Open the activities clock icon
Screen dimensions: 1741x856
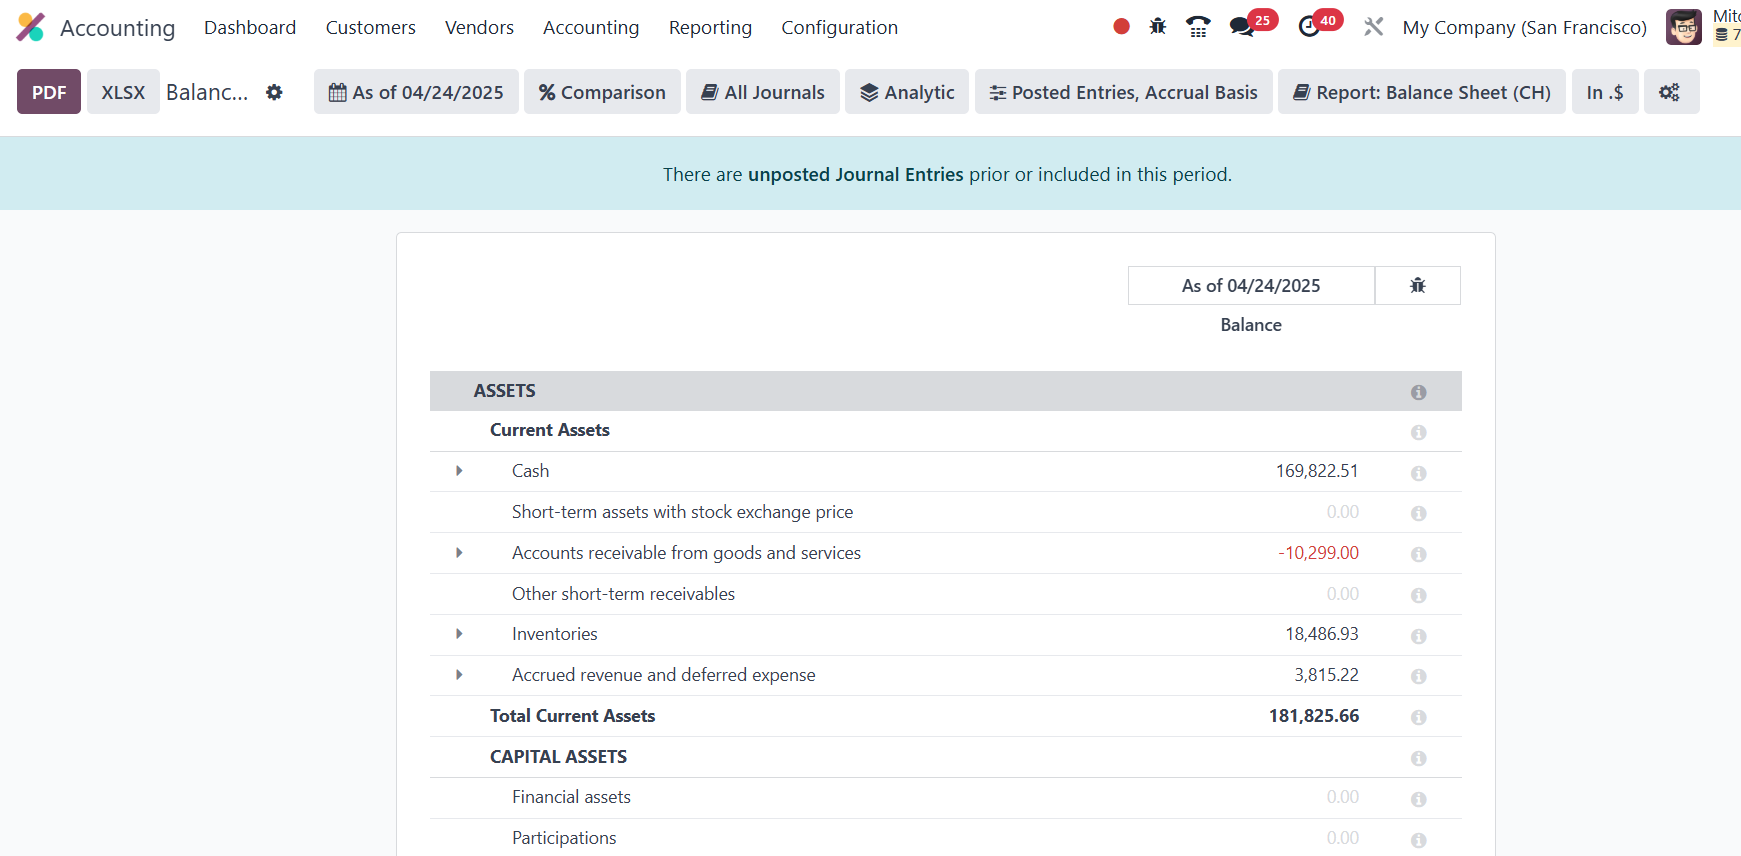click(x=1309, y=27)
